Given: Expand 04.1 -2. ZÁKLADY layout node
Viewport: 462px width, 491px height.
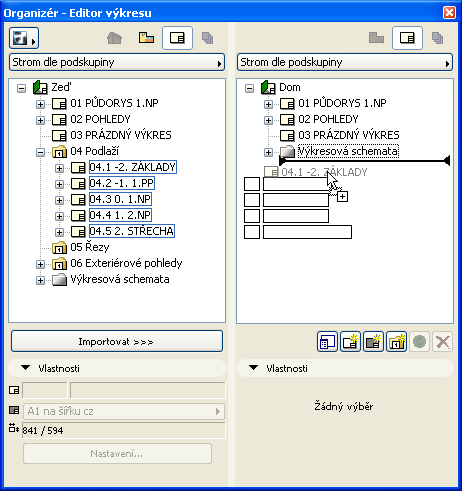Looking at the screenshot, I should click(59, 168).
